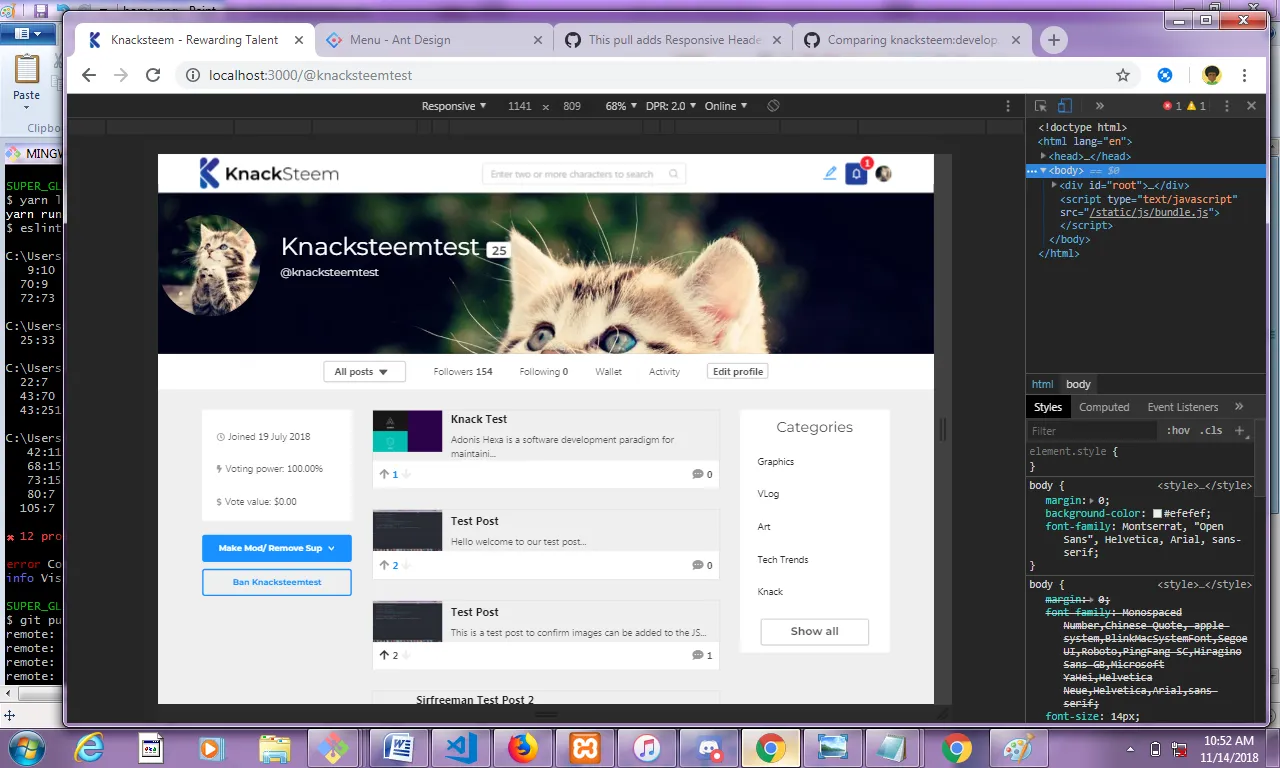1280x768 pixels.
Task: Open Firefox from the taskbar
Action: [523, 747]
